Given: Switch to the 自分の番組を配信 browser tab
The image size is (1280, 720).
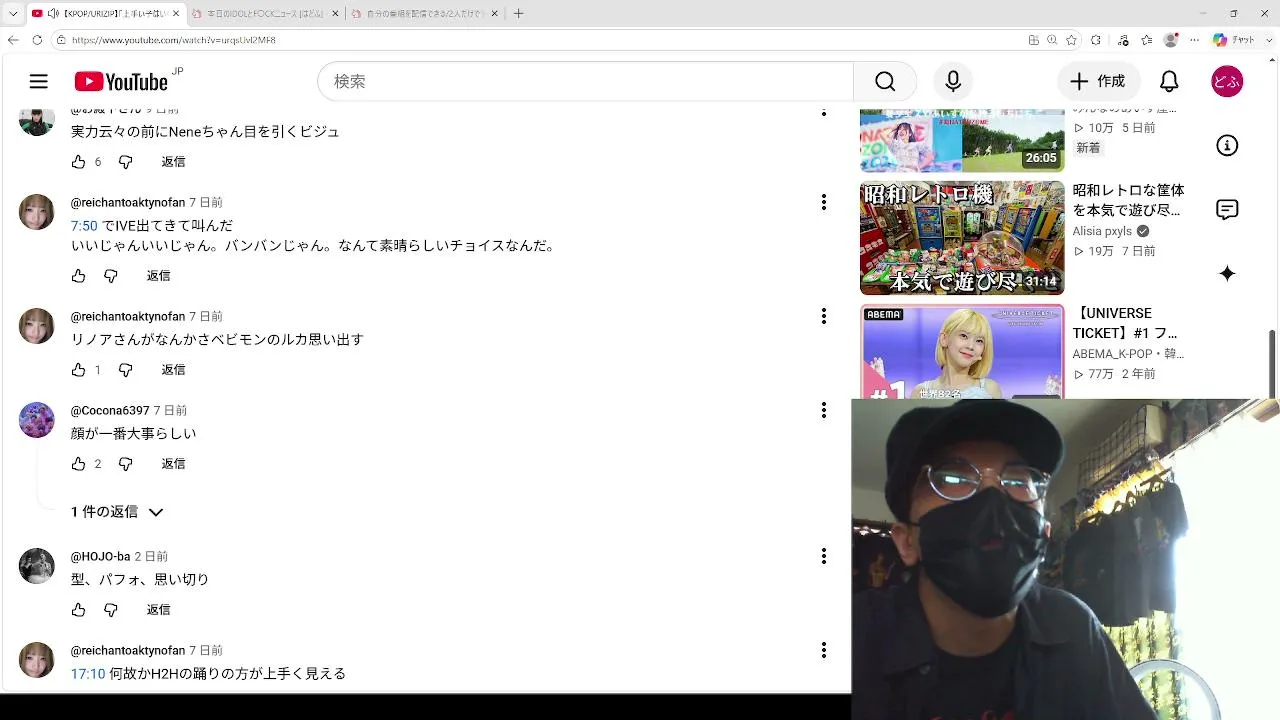Looking at the screenshot, I should pyautogui.click(x=423, y=14).
